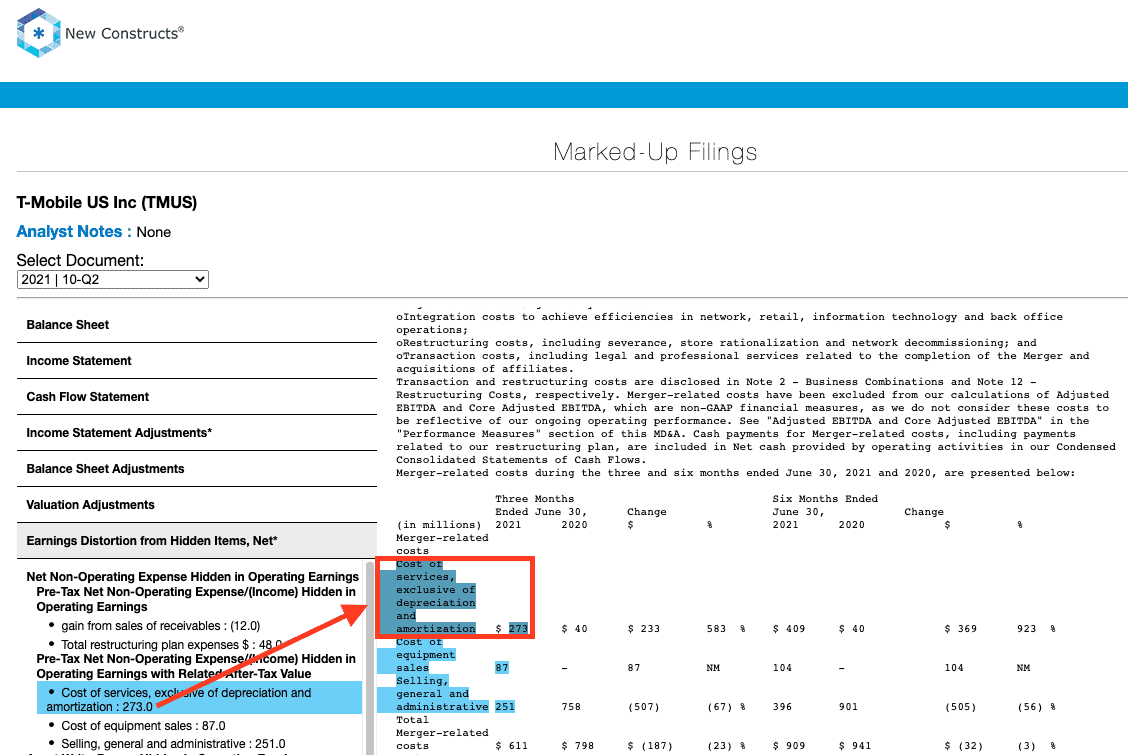Open Balance Sheet Adjustments section
Image resolution: width=1128 pixels, height=755 pixels.
point(196,469)
